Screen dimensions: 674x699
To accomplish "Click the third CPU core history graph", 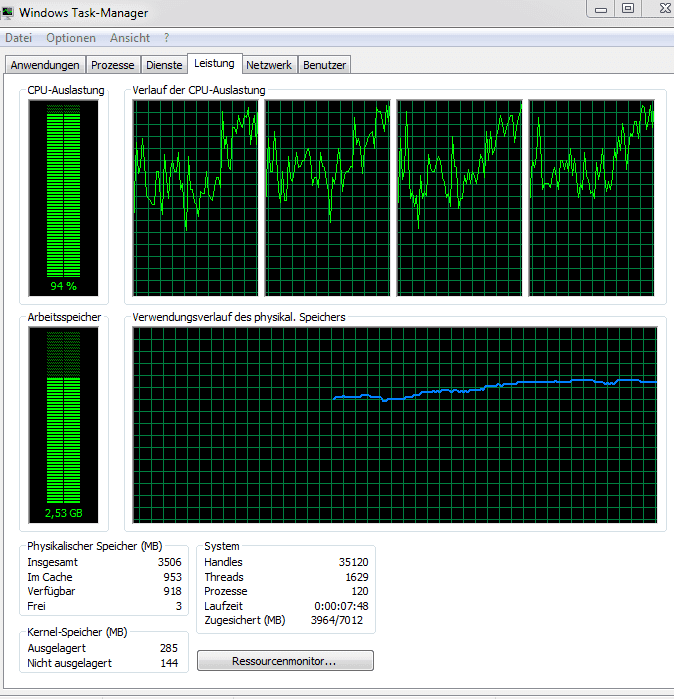I will [x=460, y=198].
